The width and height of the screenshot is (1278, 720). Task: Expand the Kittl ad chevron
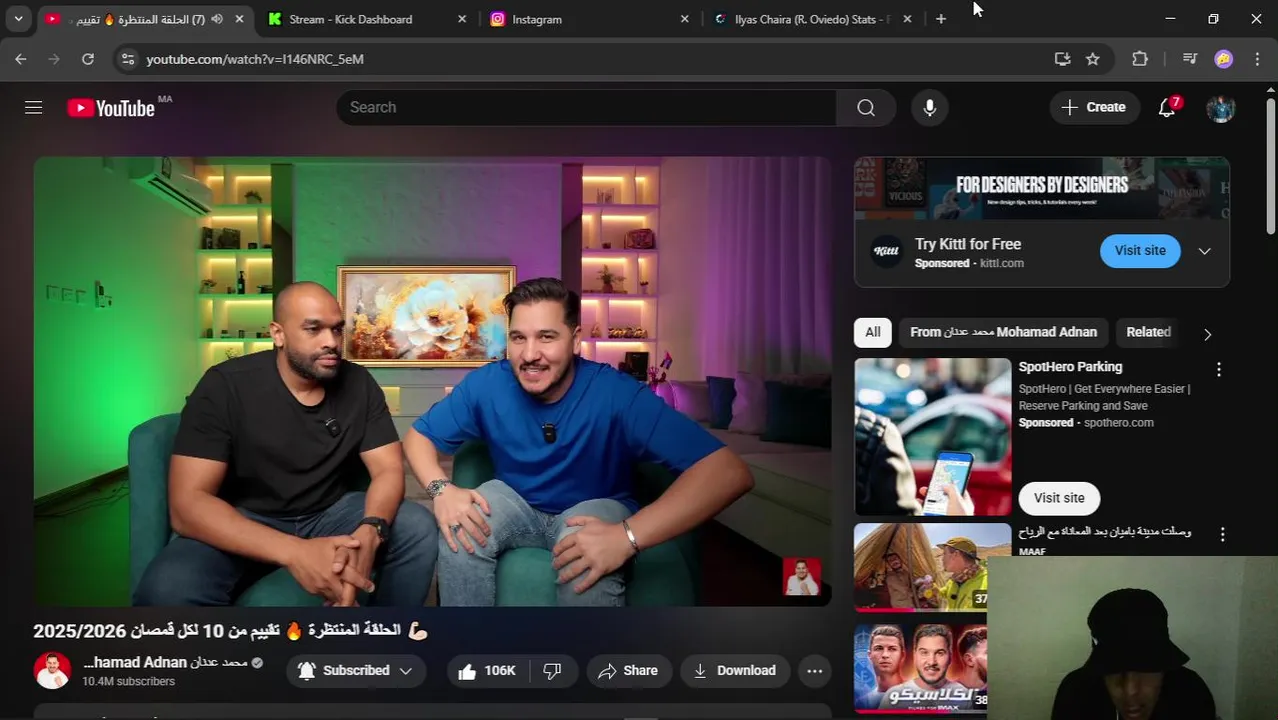[x=1205, y=251]
